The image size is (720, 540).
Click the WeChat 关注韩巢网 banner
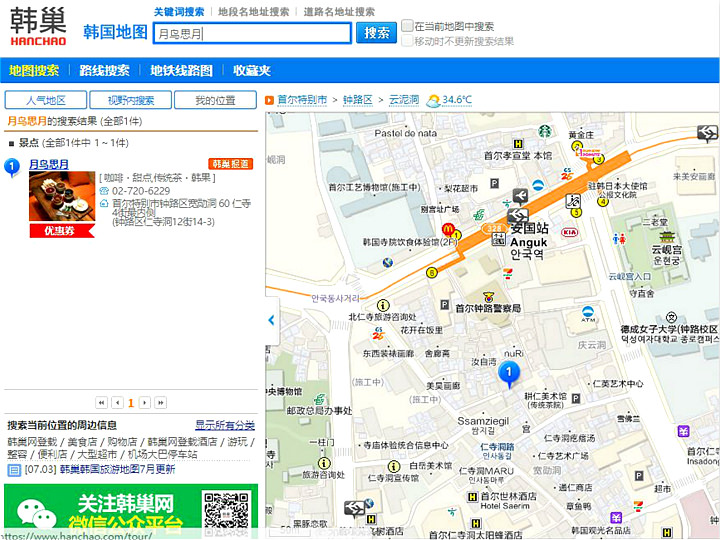coord(131,508)
